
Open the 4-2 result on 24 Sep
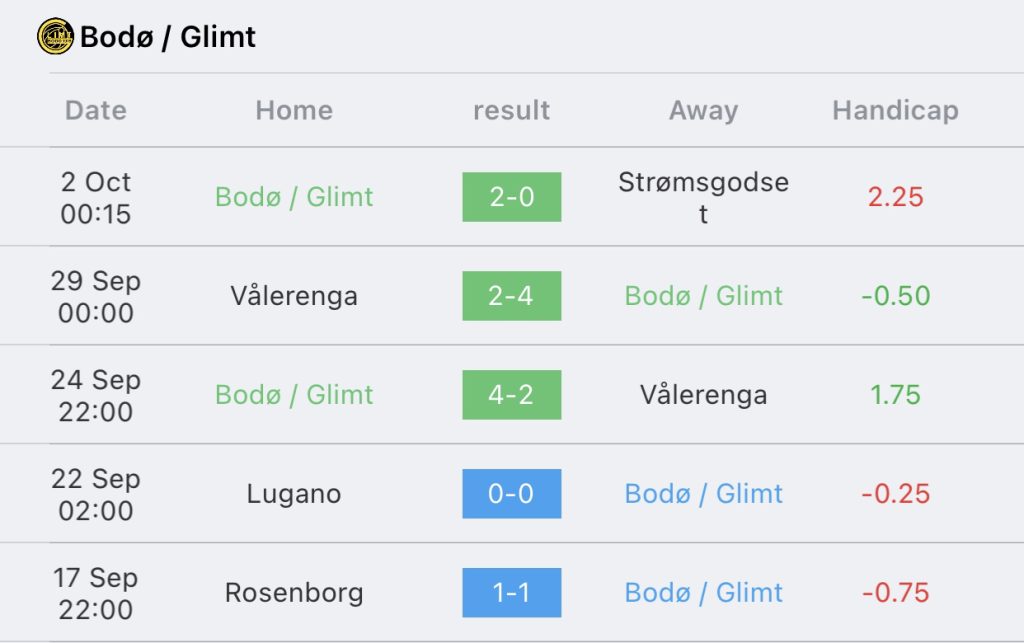tap(512, 395)
